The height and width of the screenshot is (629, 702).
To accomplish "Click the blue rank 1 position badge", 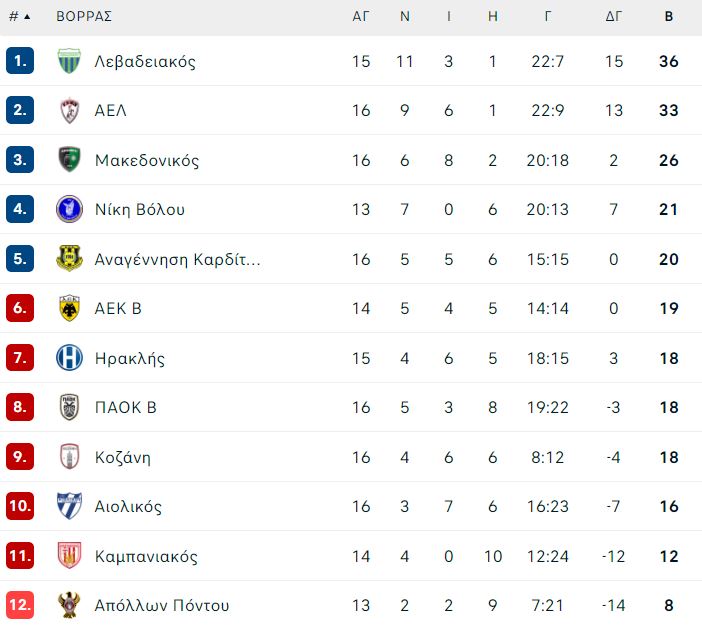I will tap(20, 60).
